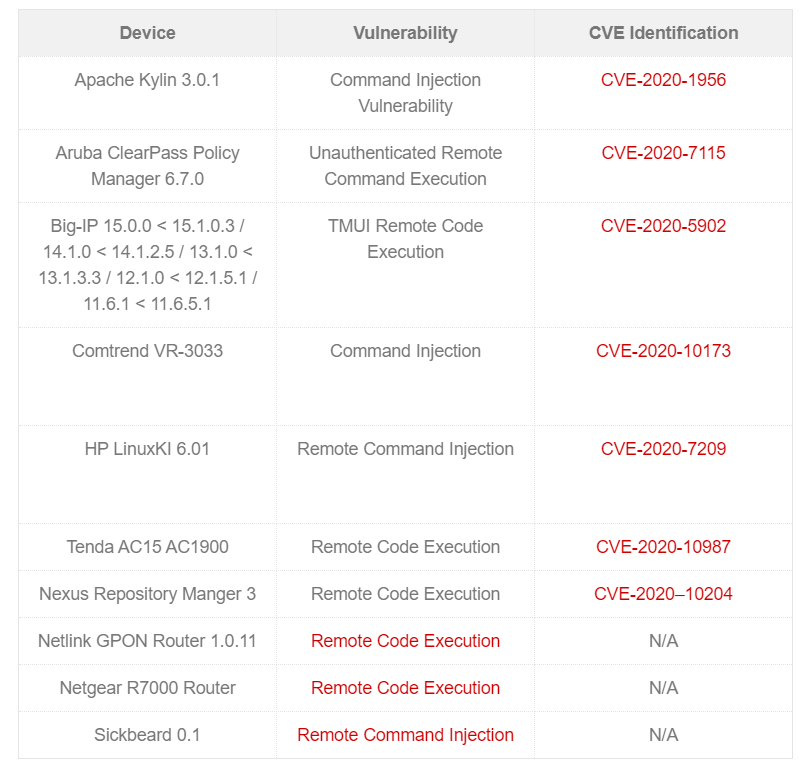The width and height of the screenshot is (806, 765).
Task: Click the Aruba ClearPass Policy Manager cell
Action: pos(147,166)
